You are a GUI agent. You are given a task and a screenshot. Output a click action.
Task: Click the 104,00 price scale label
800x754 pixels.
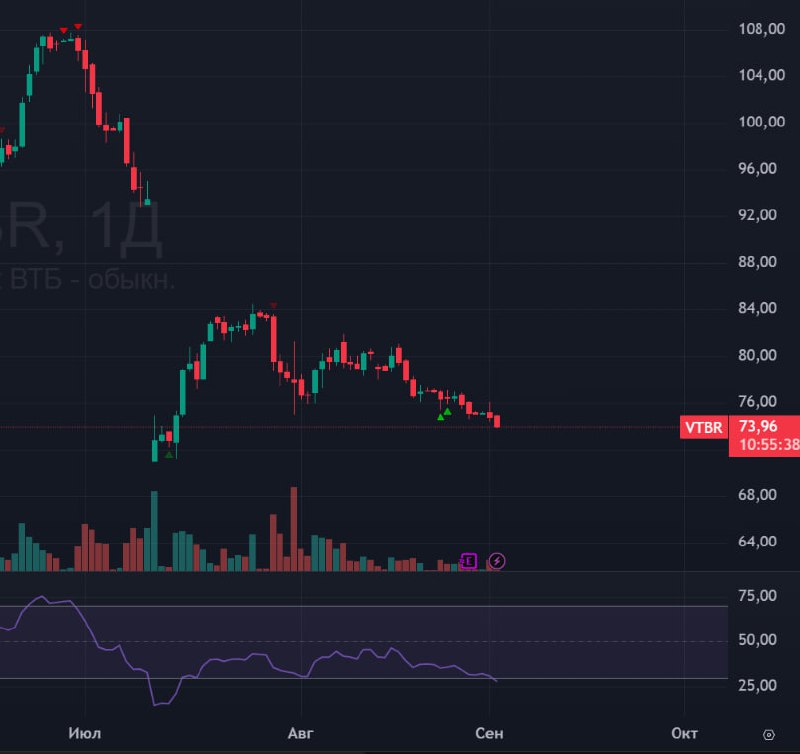pos(761,75)
